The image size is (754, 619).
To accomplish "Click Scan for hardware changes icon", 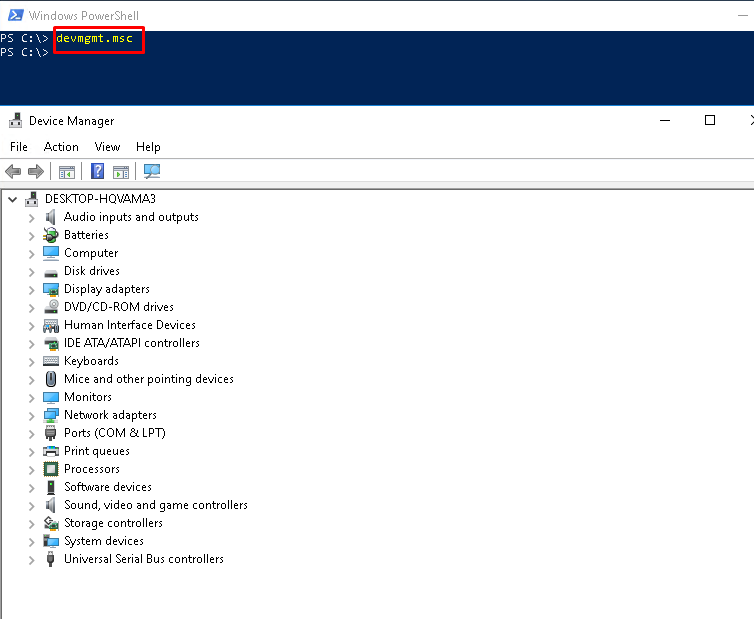I will click(x=152, y=171).
